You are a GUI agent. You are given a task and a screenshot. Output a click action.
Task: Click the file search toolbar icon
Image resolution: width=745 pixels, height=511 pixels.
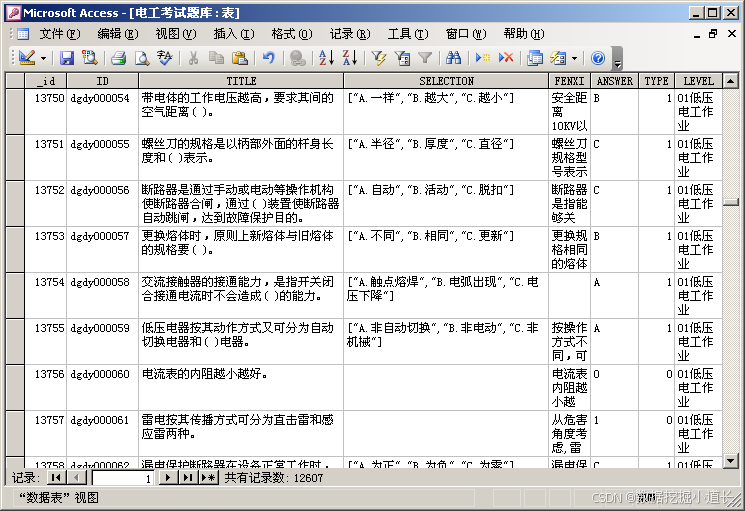click(89, 58)
